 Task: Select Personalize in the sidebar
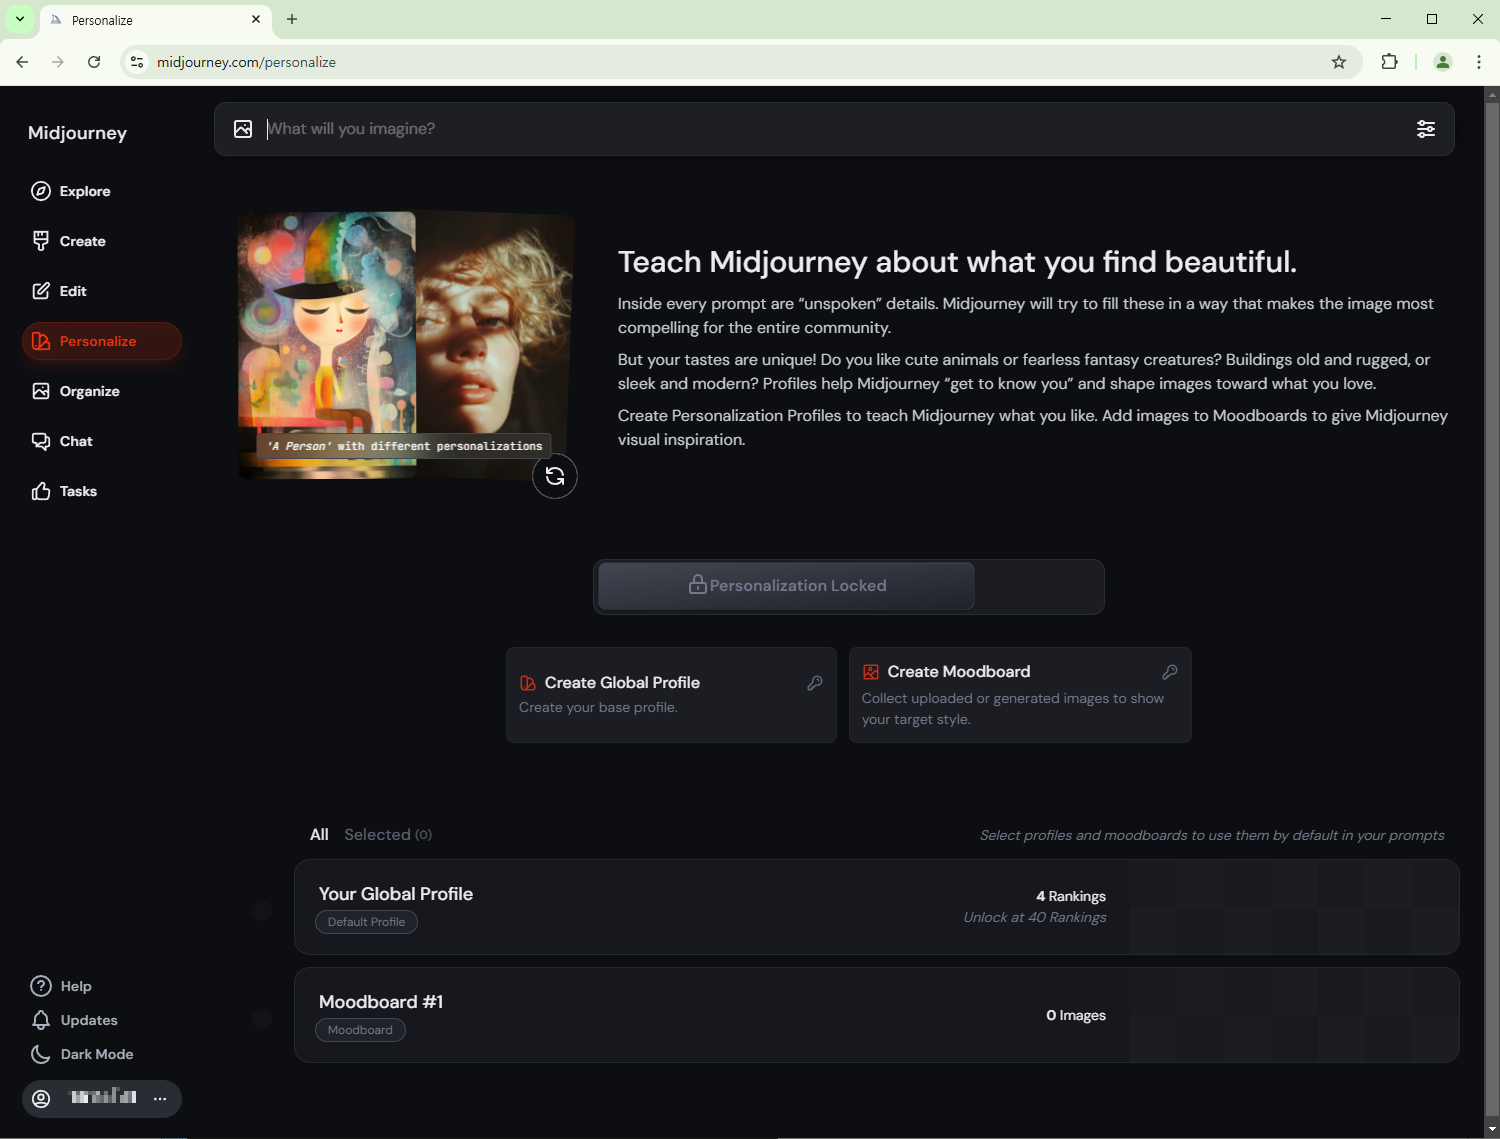(101, 341)
